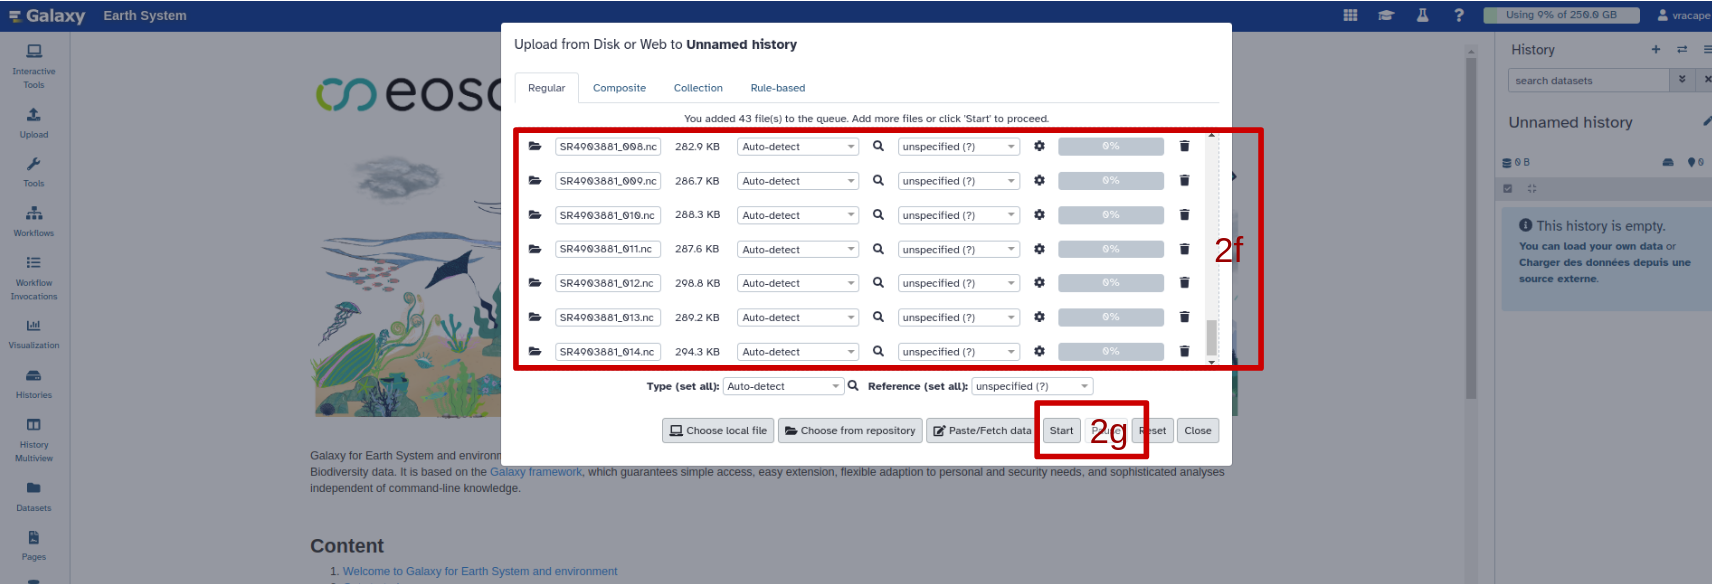1712x584 pixels.
Task: Switch to the Regular upload tab
Action: coord(547,88)
